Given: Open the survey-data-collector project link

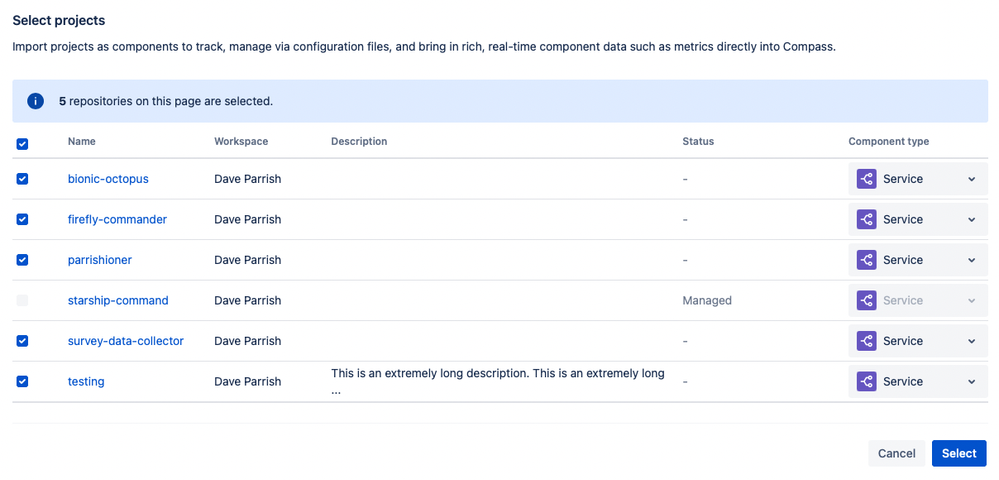Looking at the screenshot, I should pos(126,341).
